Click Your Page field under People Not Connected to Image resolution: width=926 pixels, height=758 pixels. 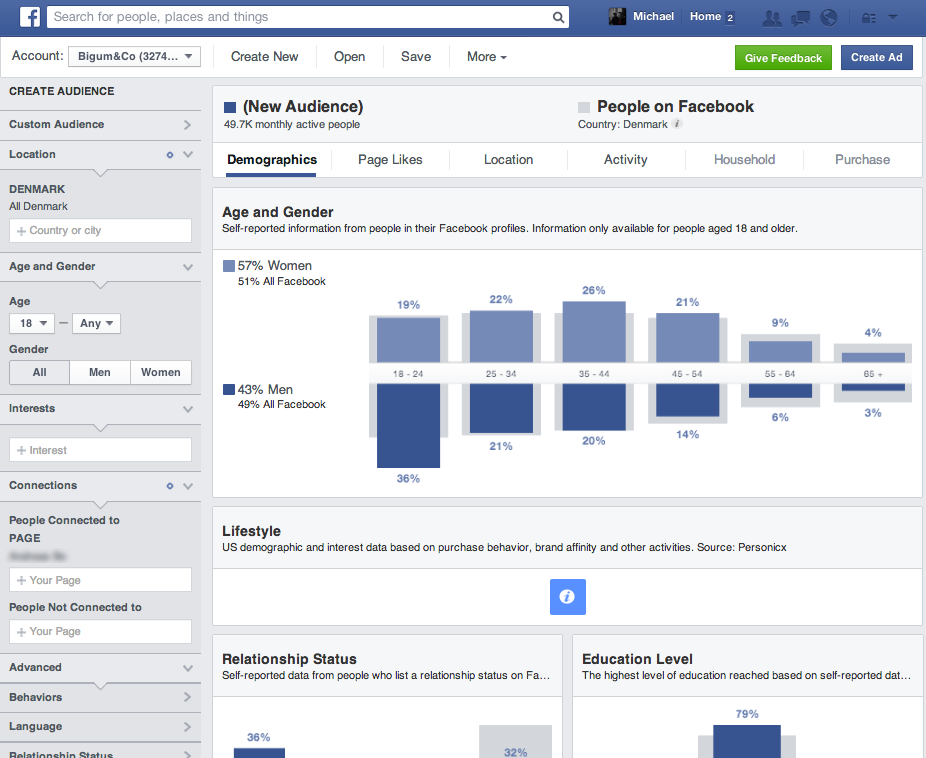[x=100, y=632]
